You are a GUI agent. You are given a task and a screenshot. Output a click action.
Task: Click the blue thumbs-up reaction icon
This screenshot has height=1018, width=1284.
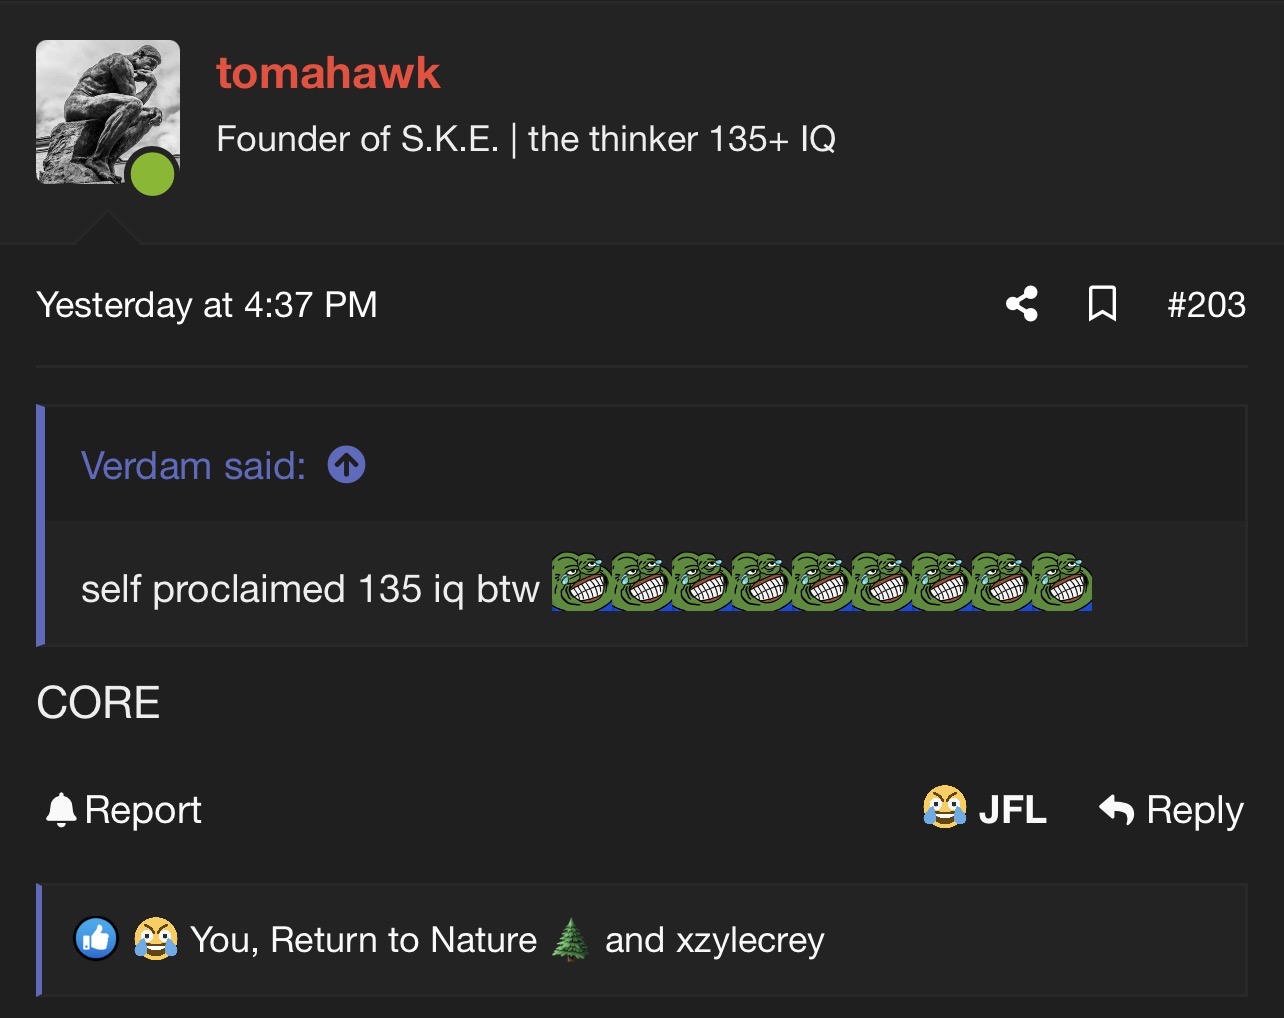click(x=96, y=939)
